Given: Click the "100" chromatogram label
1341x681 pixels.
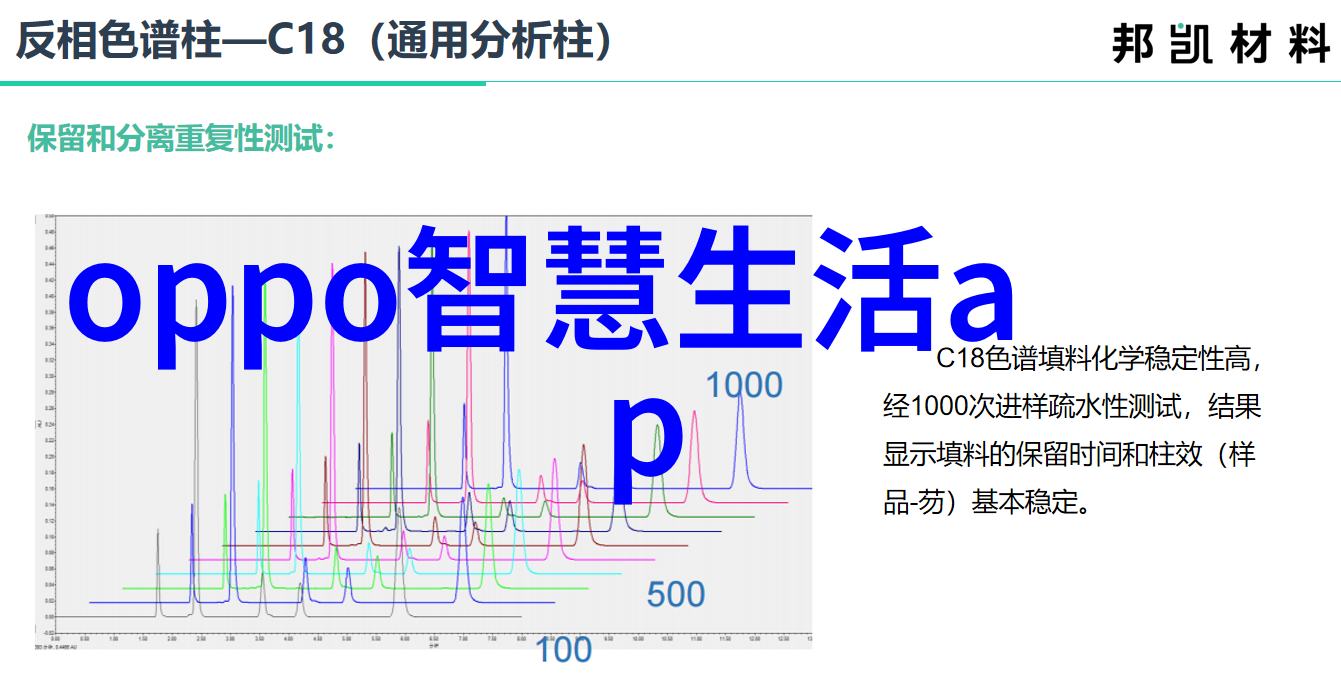Looking at the screenshot, I should [x=563, y=650].
